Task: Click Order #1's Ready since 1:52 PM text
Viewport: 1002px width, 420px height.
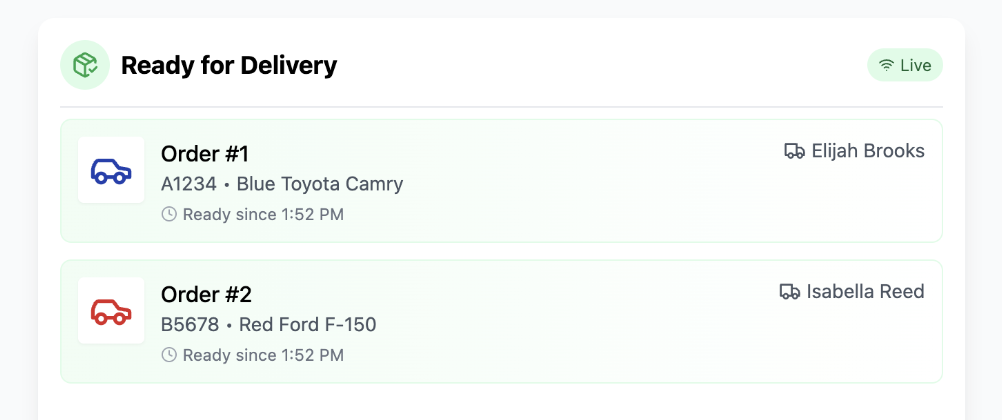Action: click(x=263, y=214)
